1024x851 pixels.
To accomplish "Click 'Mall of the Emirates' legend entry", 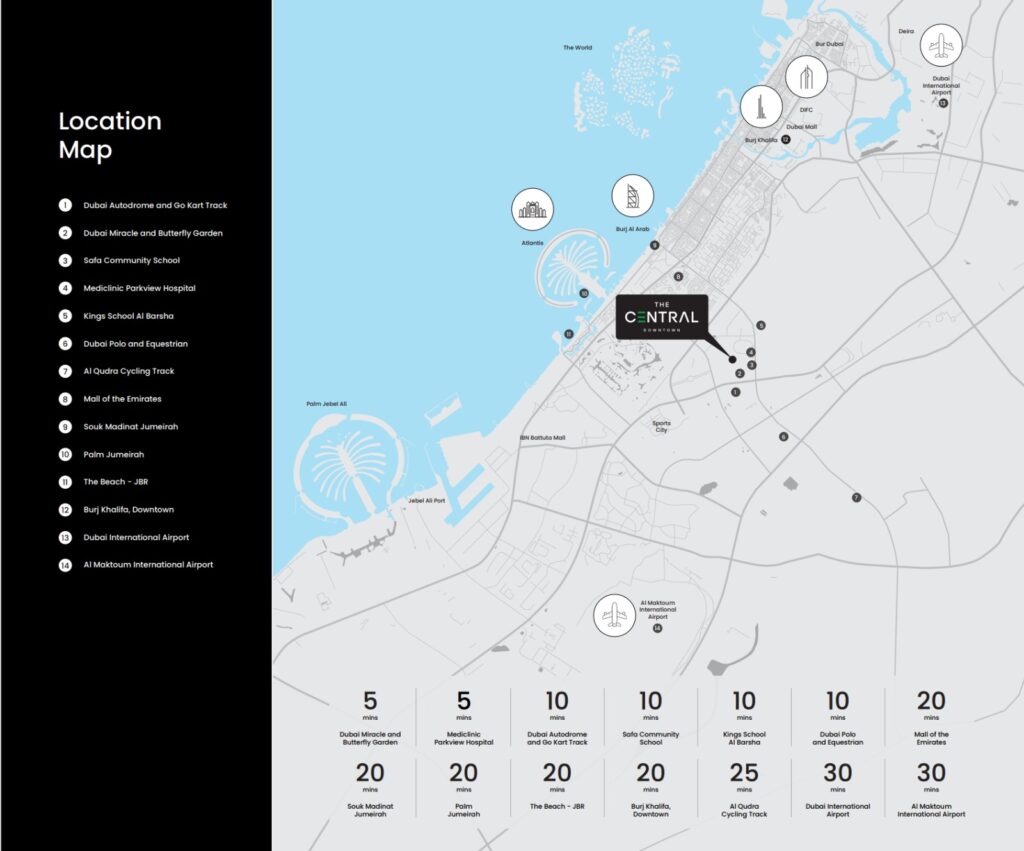I will (122, 398).
